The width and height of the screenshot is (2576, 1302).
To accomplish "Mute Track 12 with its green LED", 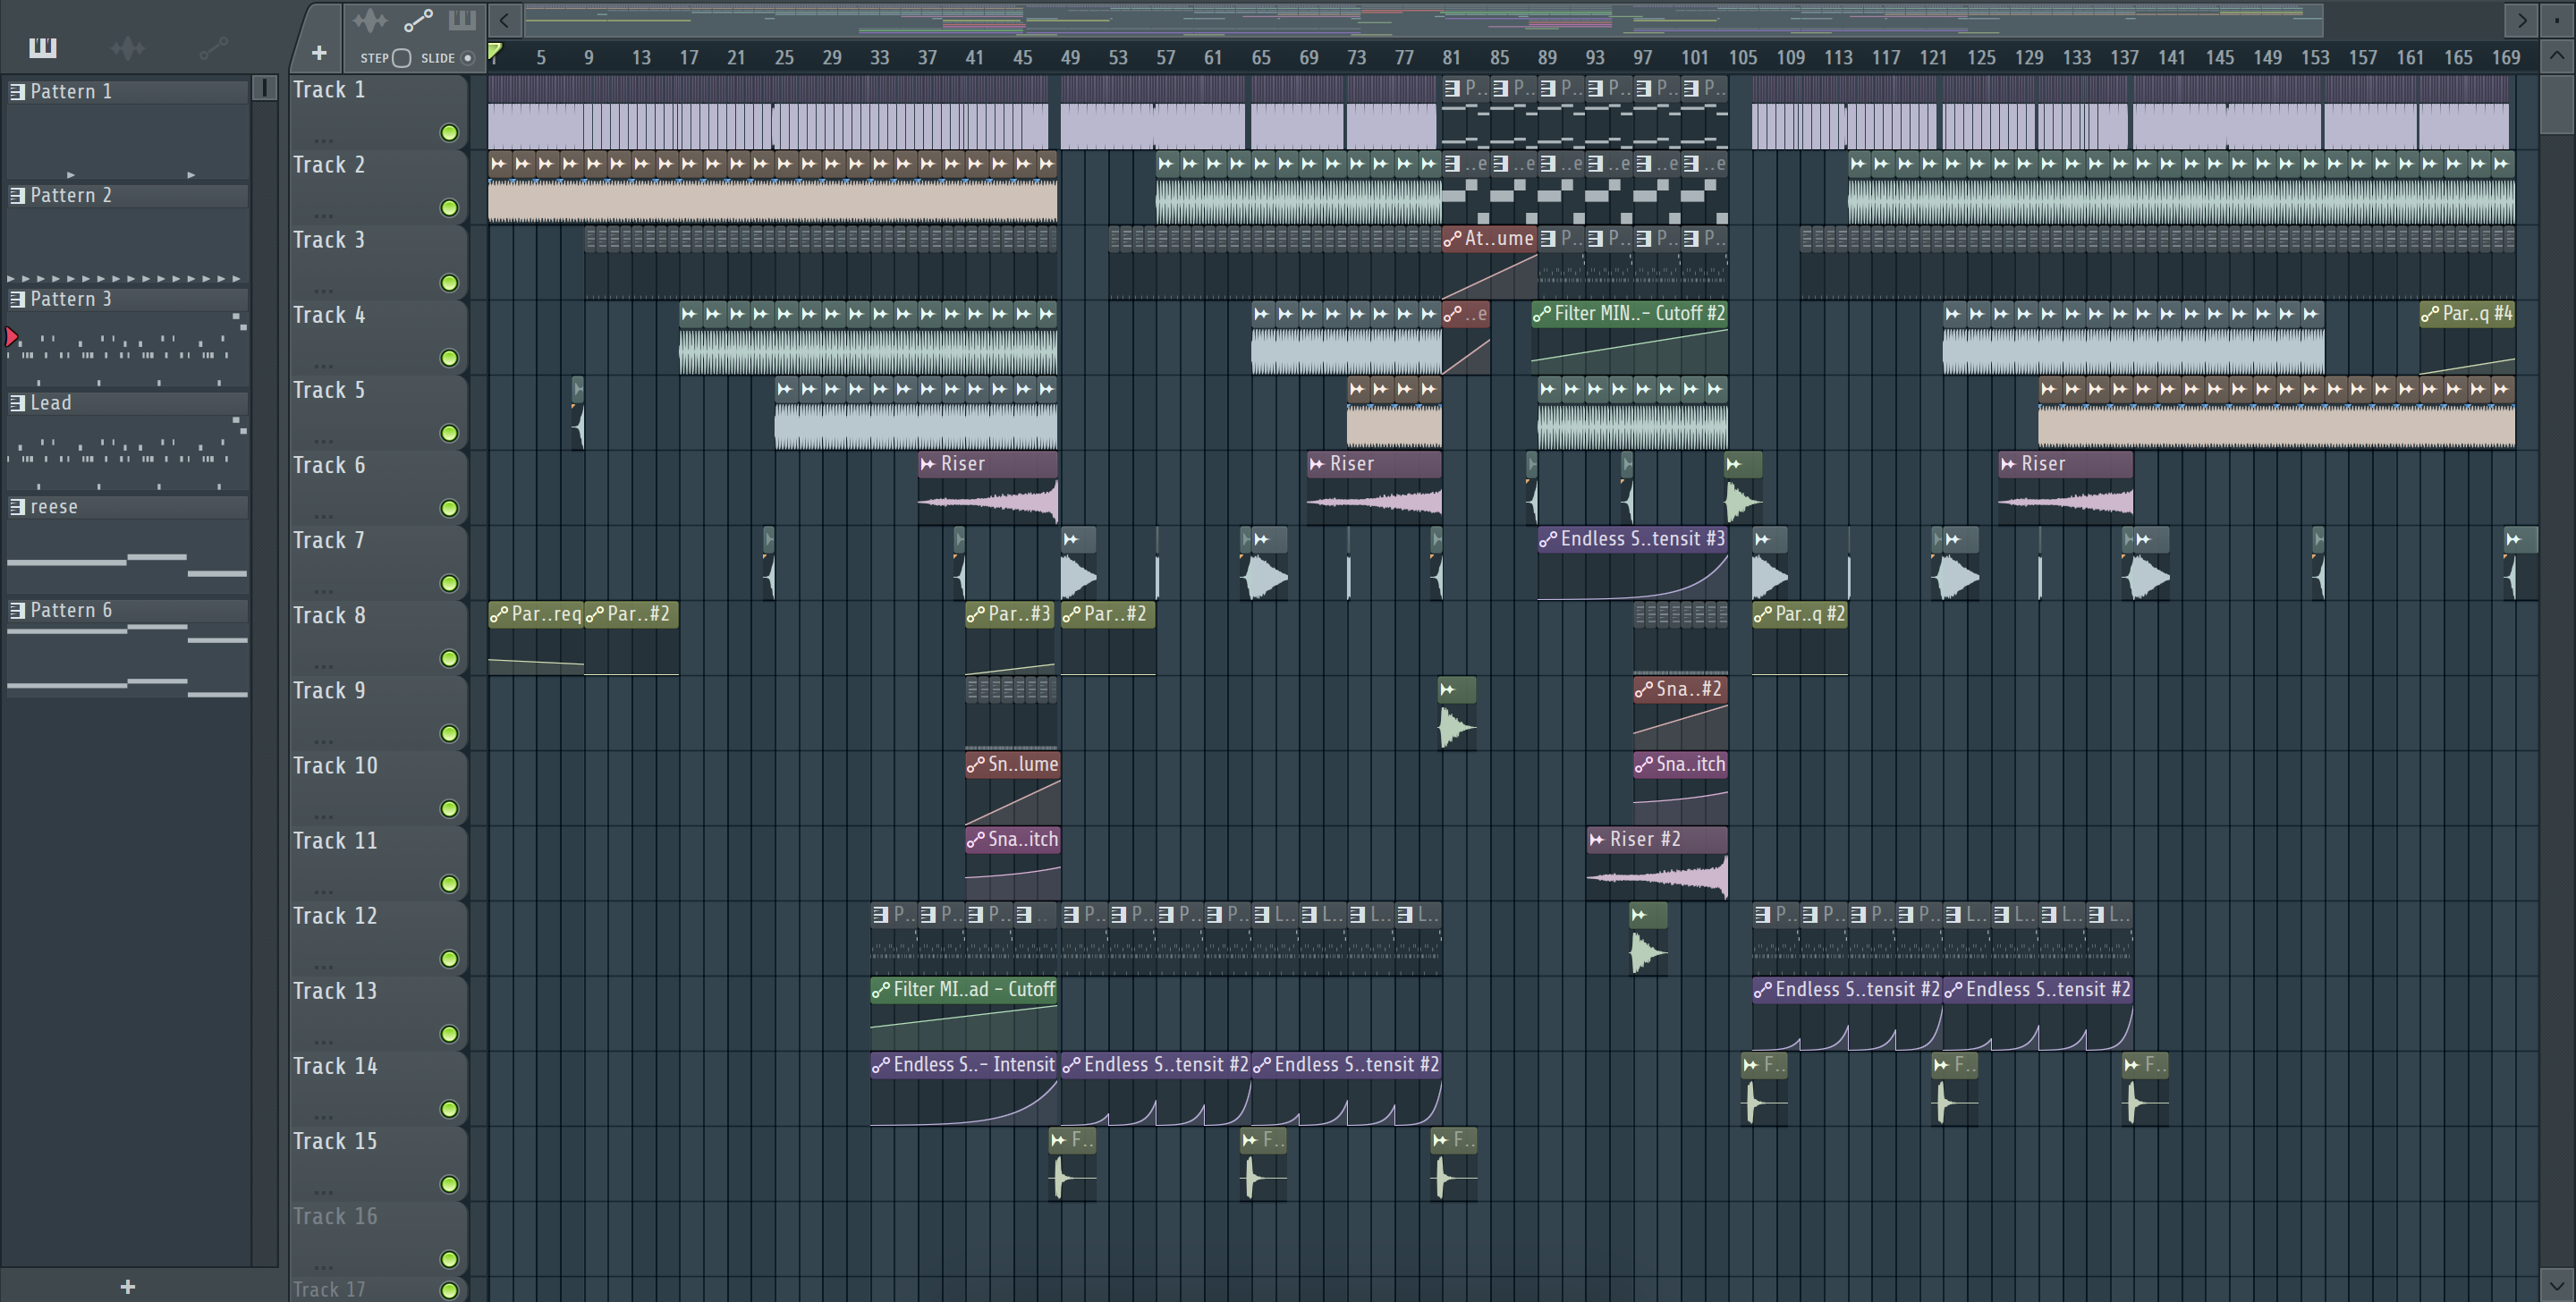I will tap(449, 959).
